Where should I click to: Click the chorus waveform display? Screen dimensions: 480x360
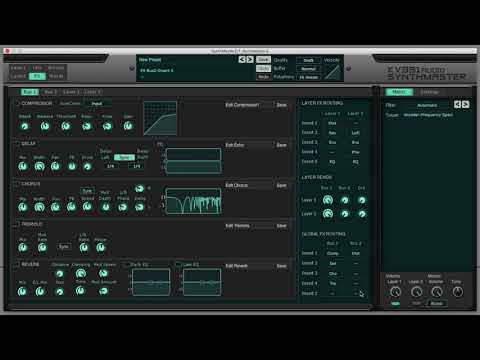(x=193, y=201)
